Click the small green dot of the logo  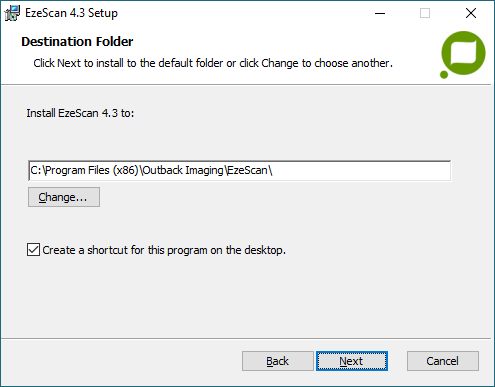coord(444,75)
